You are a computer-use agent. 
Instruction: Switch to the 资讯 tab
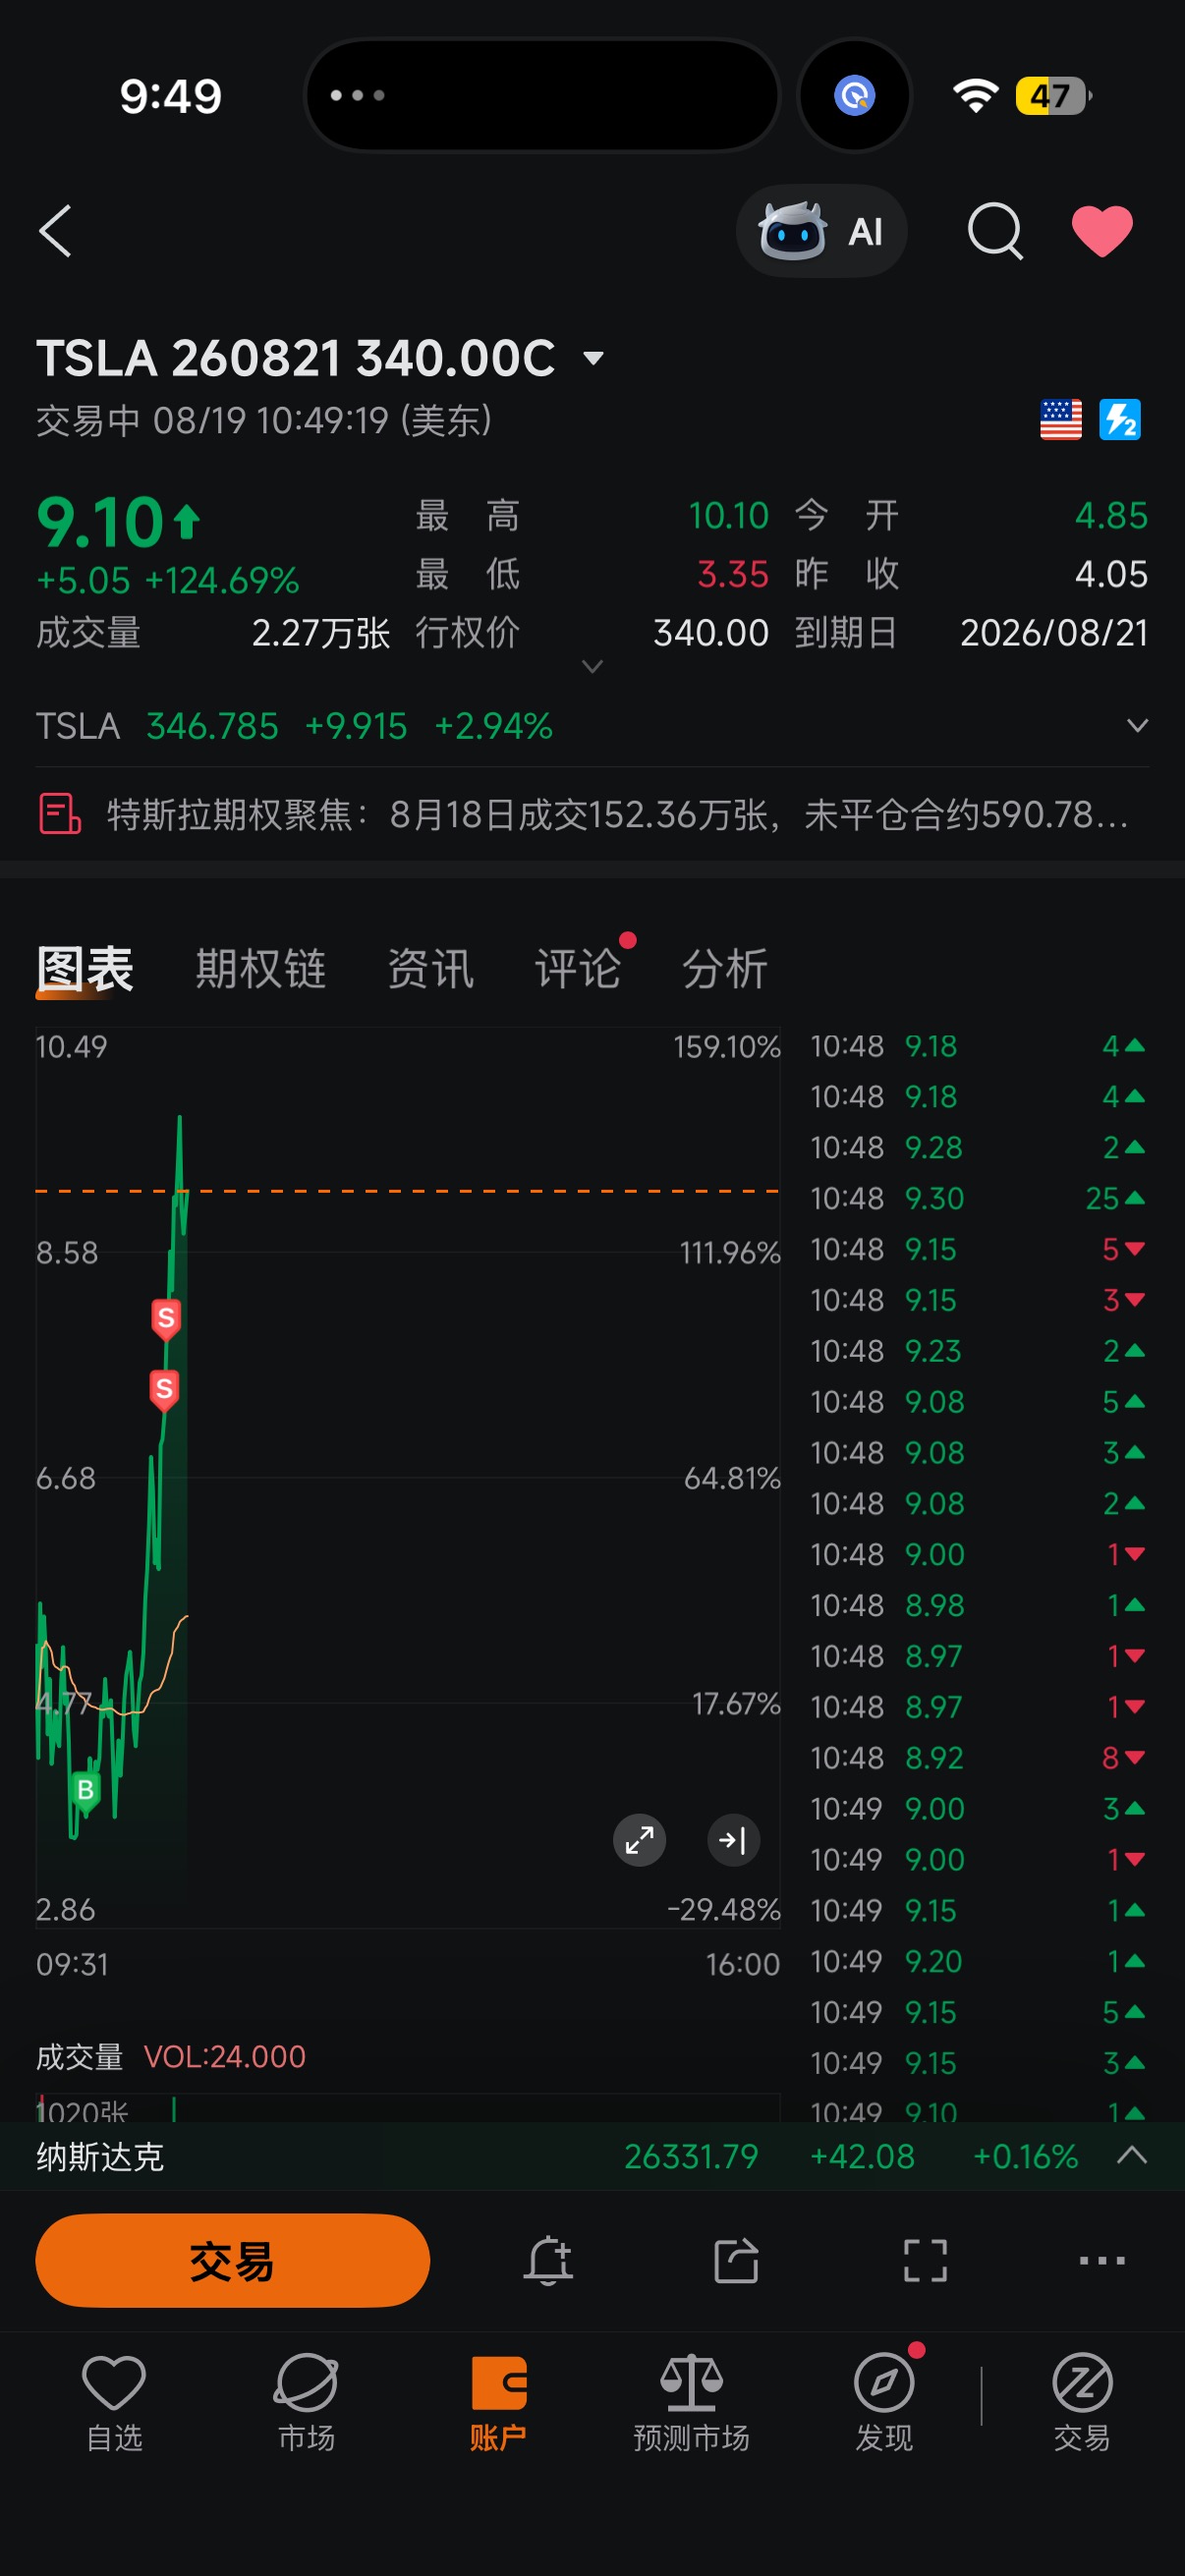click(431, 968)
